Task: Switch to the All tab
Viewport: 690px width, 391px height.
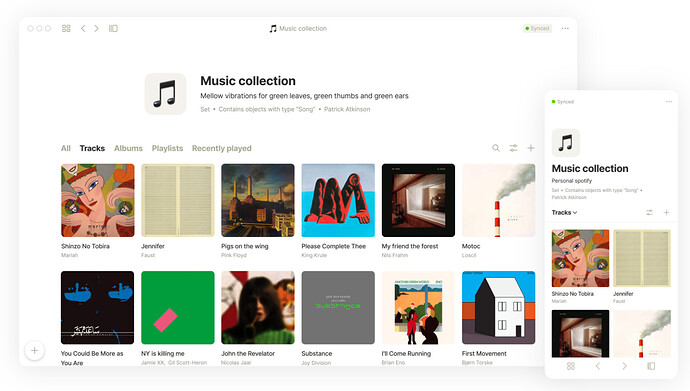Action: coord(66,148)
